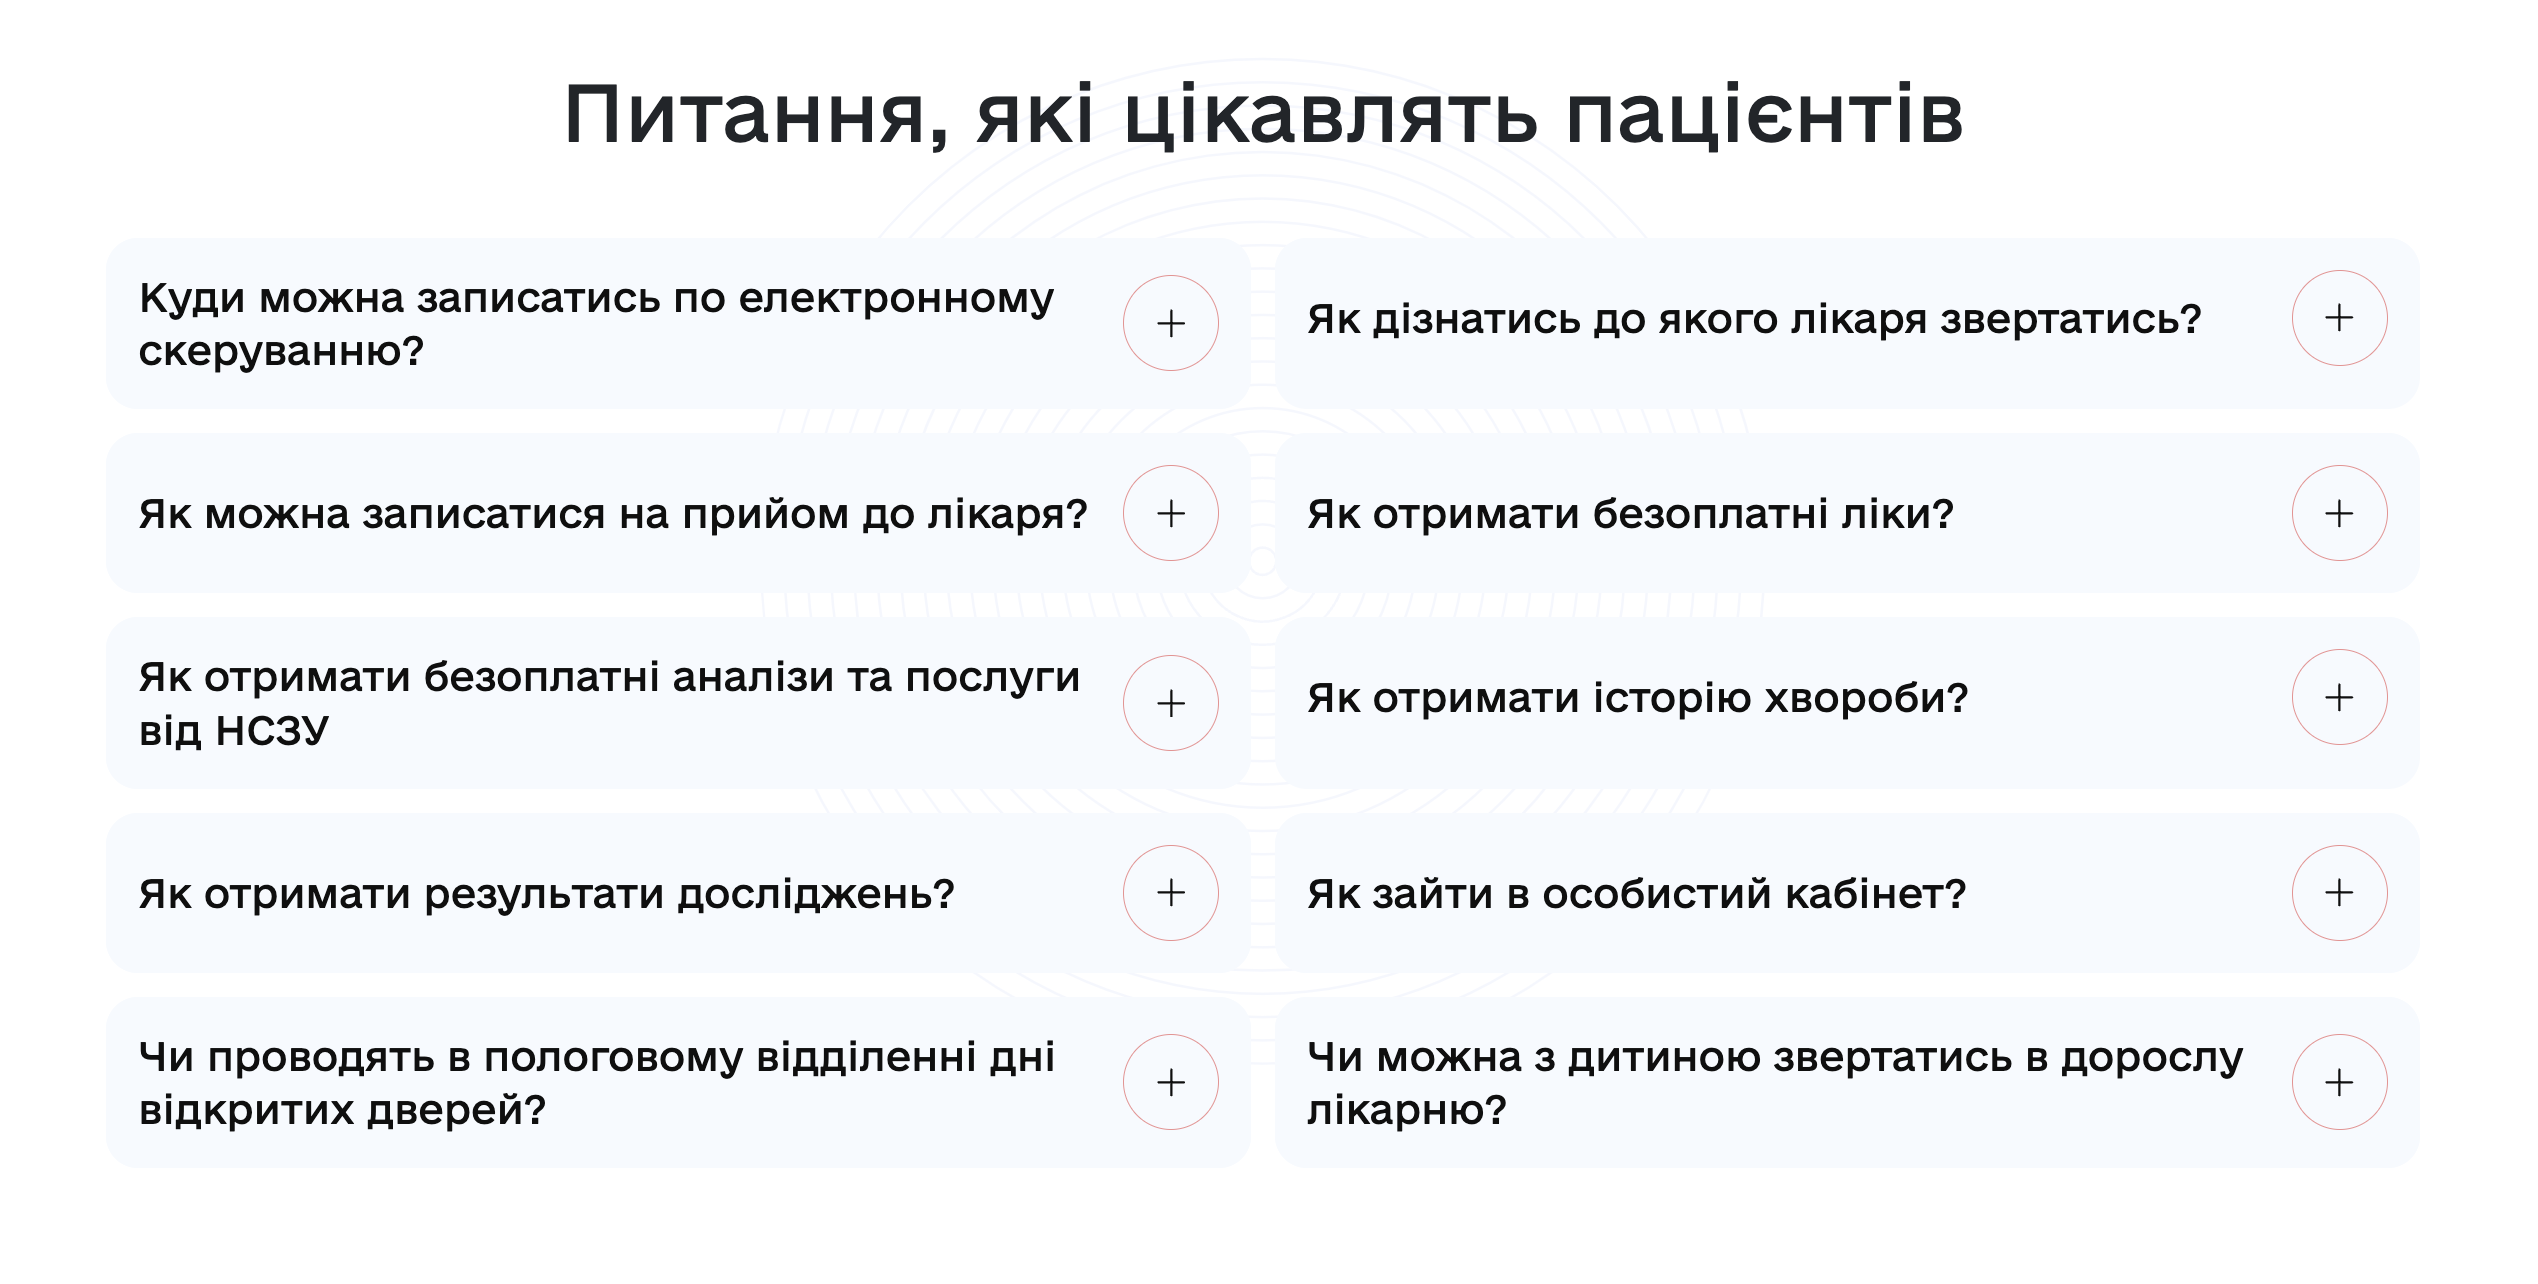Tap plus icon beside 'Як отримати історію хвороби?'
This screenshot has height=1284, width=2538.
click(2338, 697)
